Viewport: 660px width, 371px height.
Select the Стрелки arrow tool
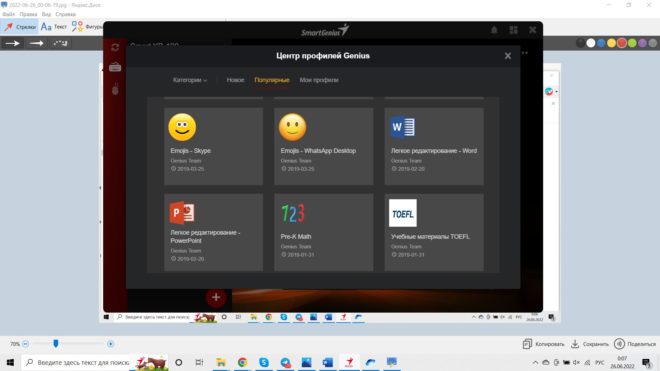point(20,27)
